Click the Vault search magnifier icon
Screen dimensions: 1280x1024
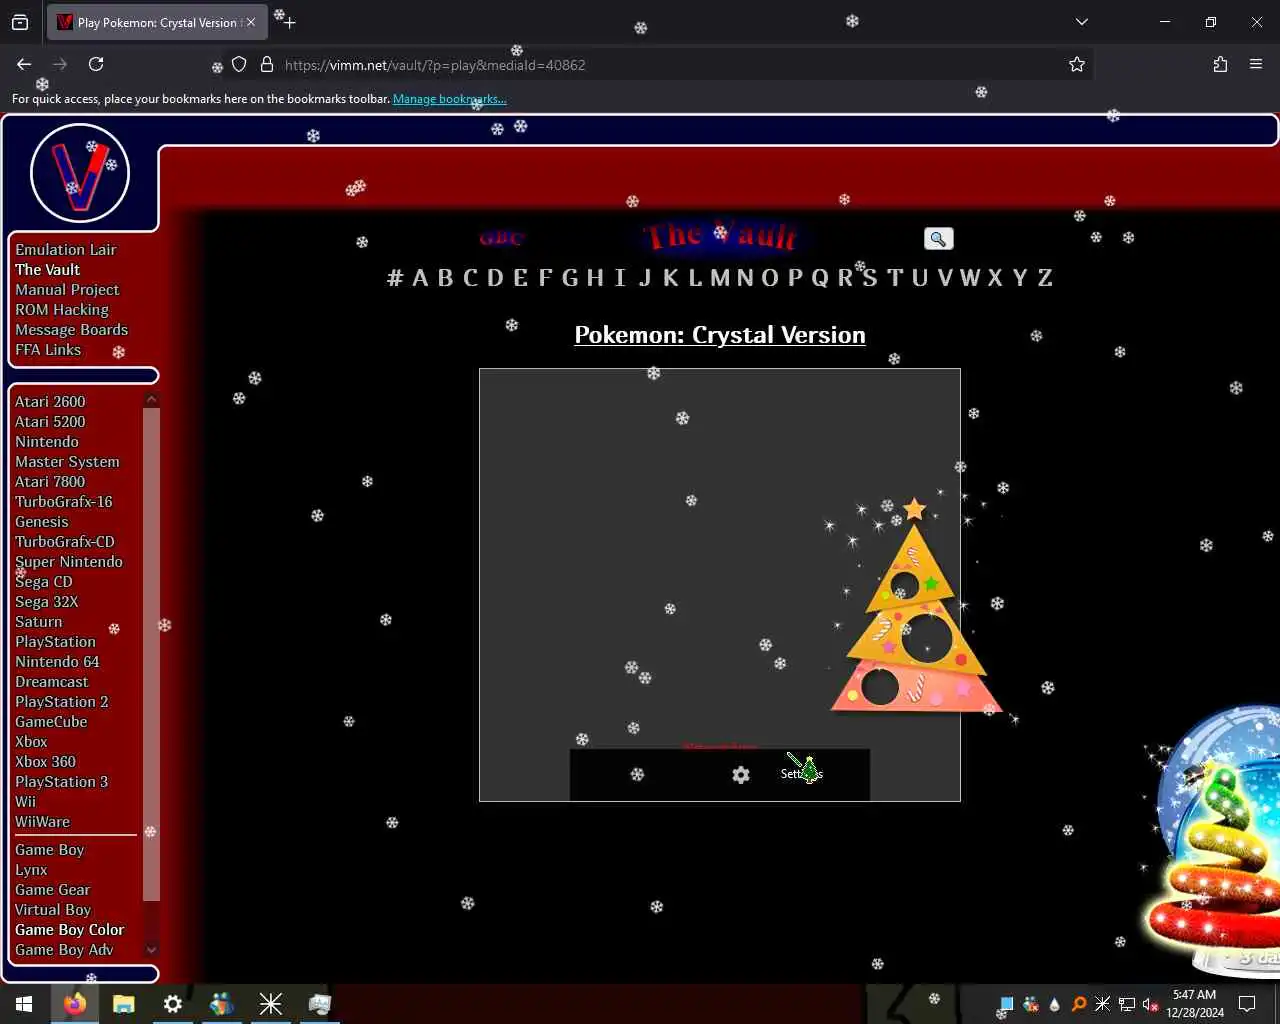coord(938,238)
